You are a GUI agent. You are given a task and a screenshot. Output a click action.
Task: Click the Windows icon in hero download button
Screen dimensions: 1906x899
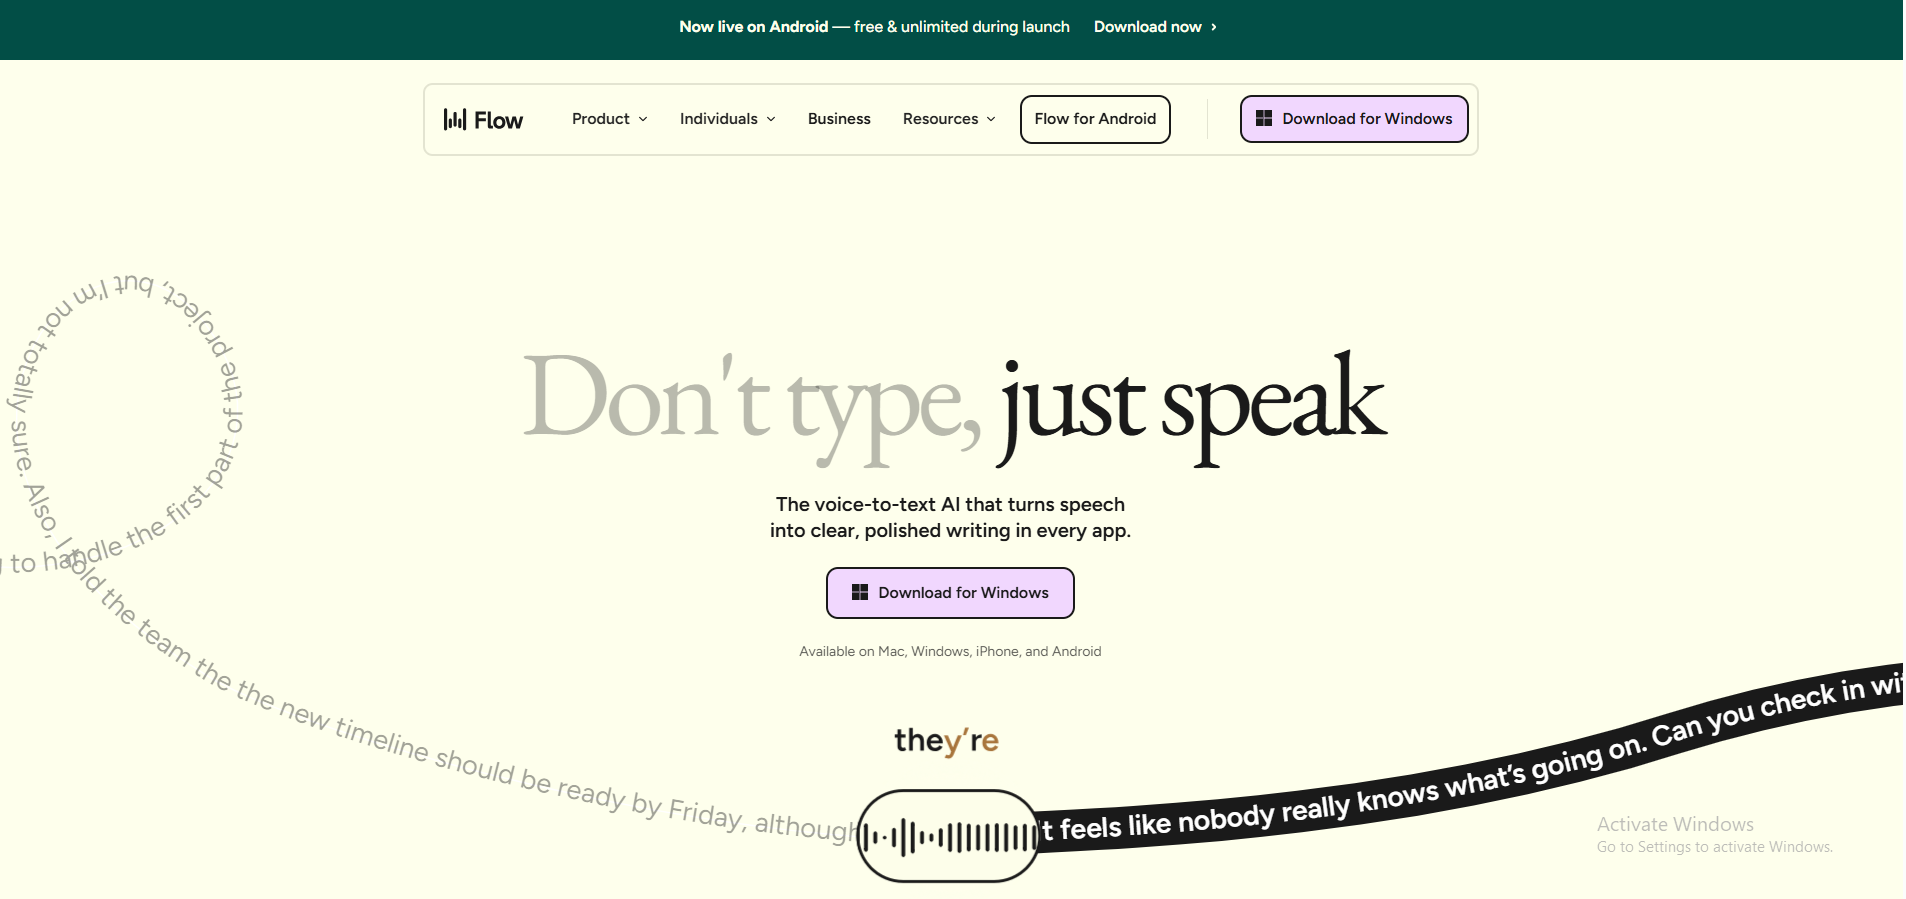[860, 592]
